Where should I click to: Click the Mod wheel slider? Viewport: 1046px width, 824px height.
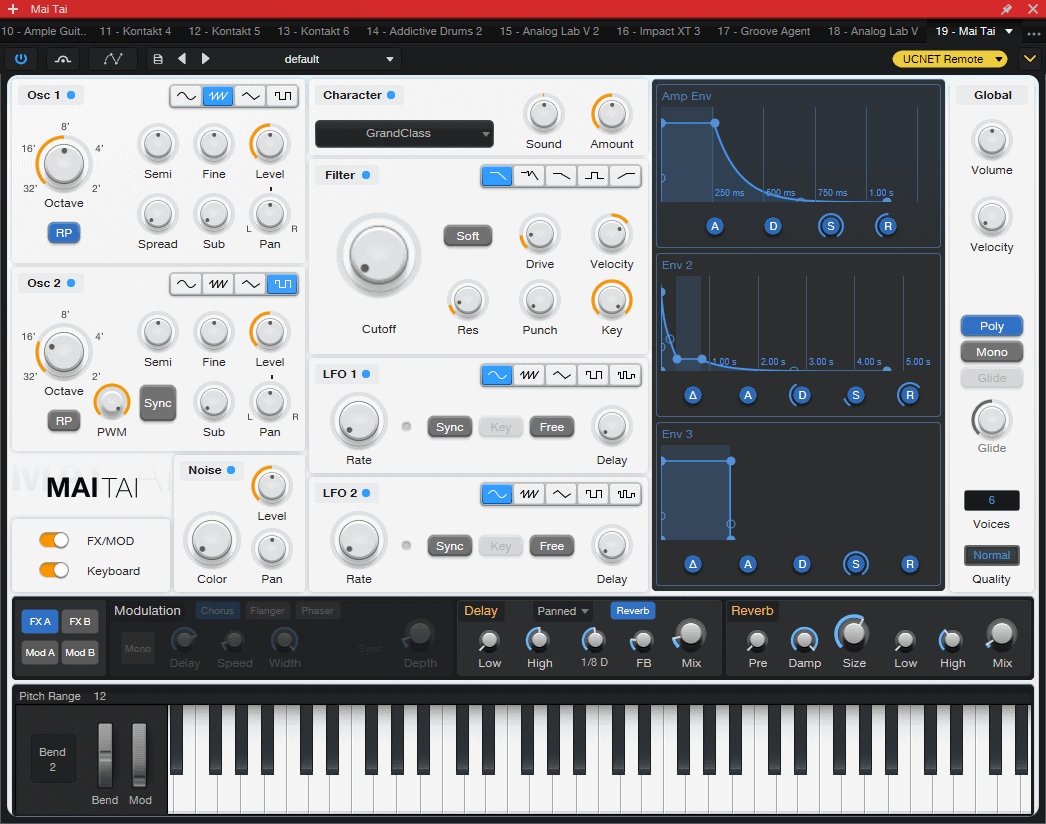[x=140, y=755]
